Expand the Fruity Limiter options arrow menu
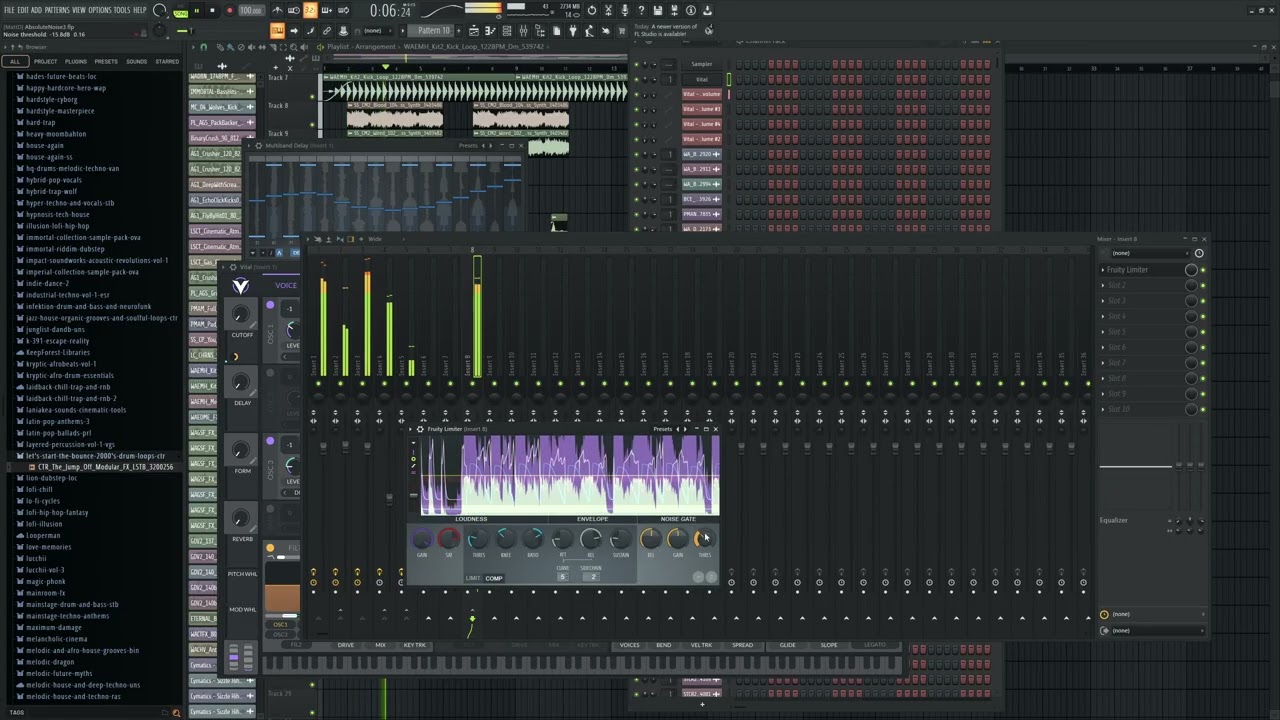Viewport: 1280px width, 720px height. pos(410,429)
